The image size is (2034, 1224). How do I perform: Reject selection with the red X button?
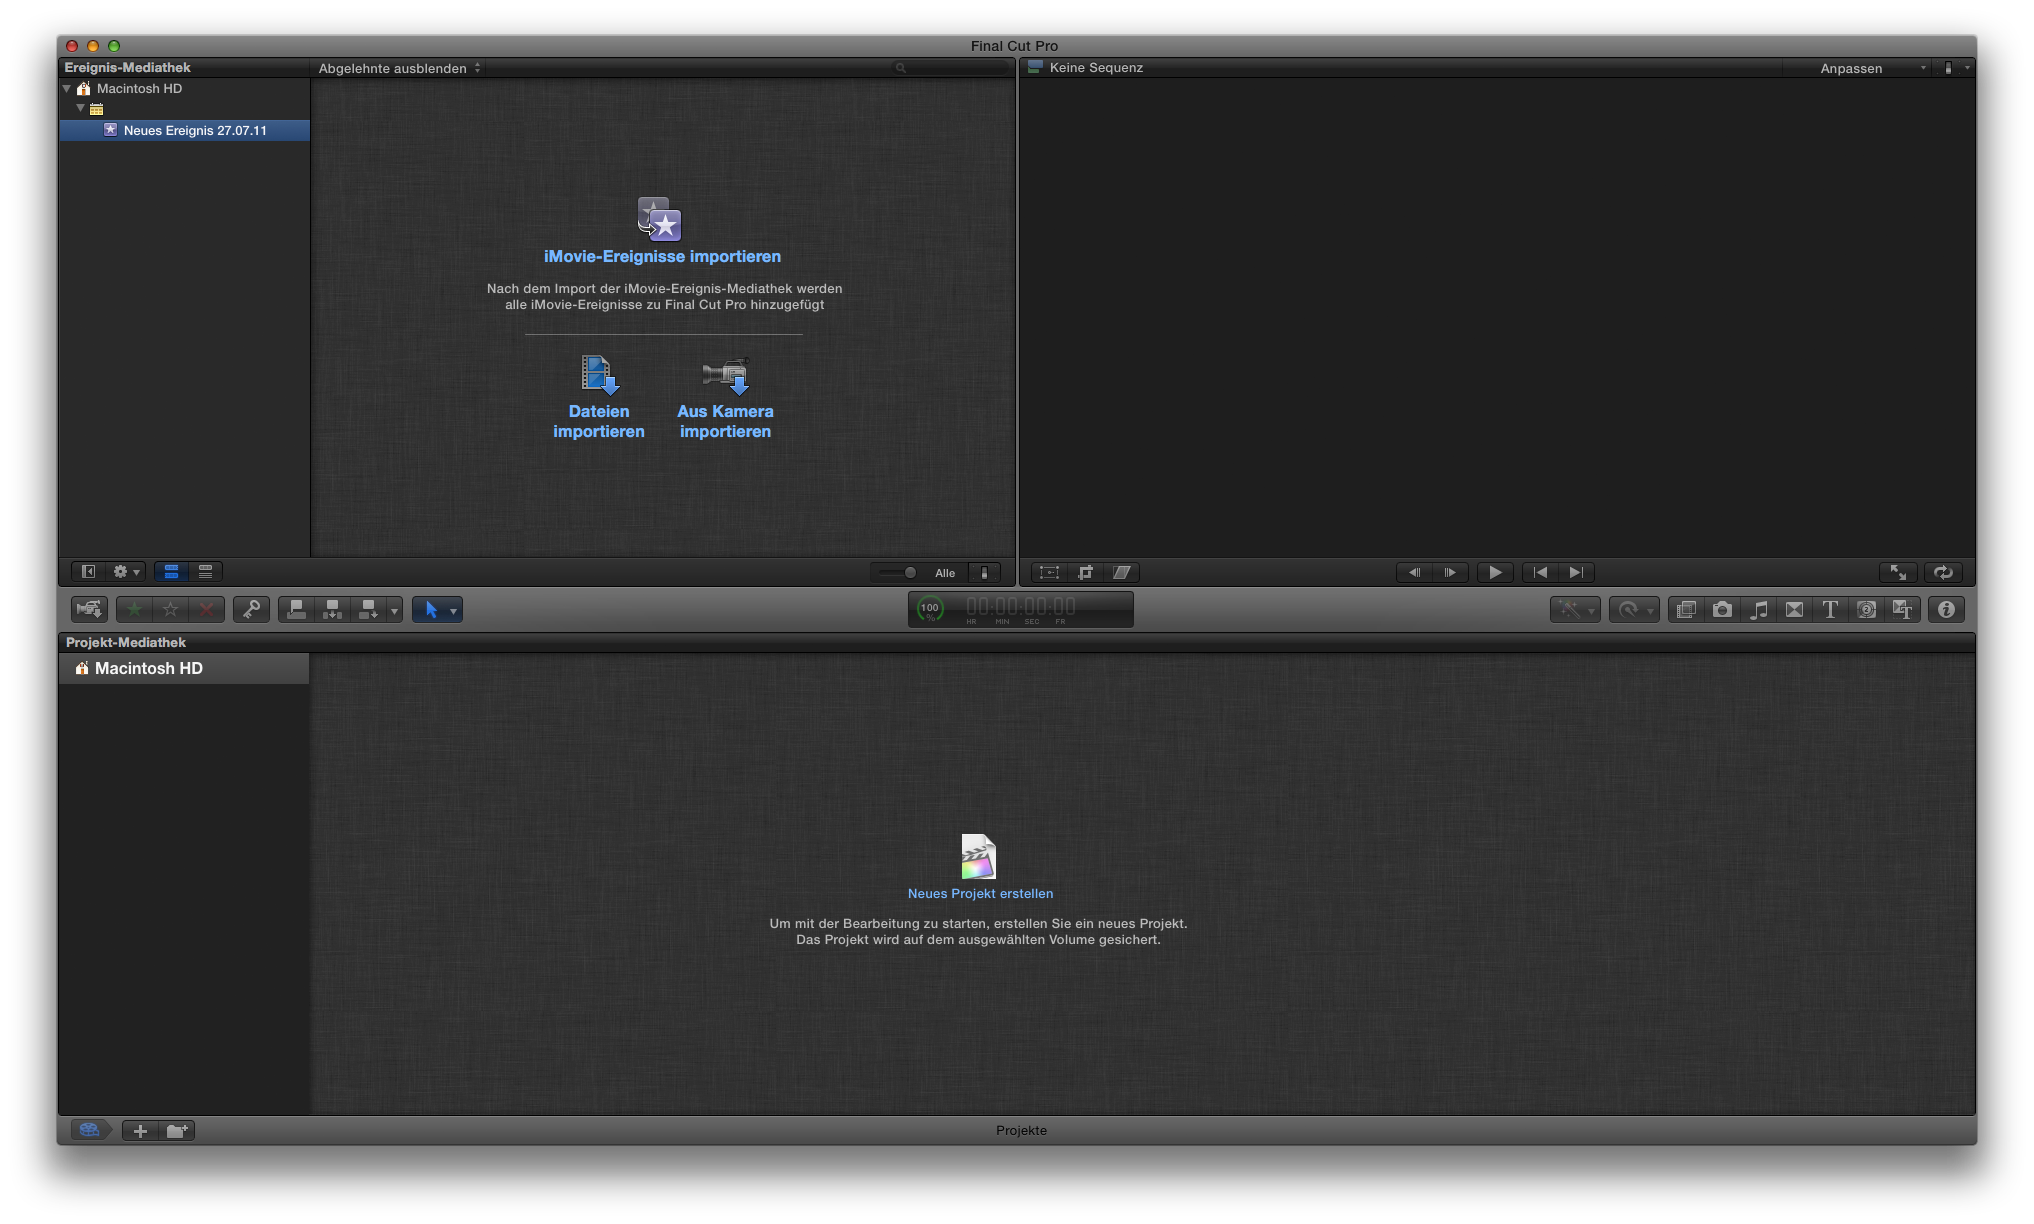tap(206, 609)
